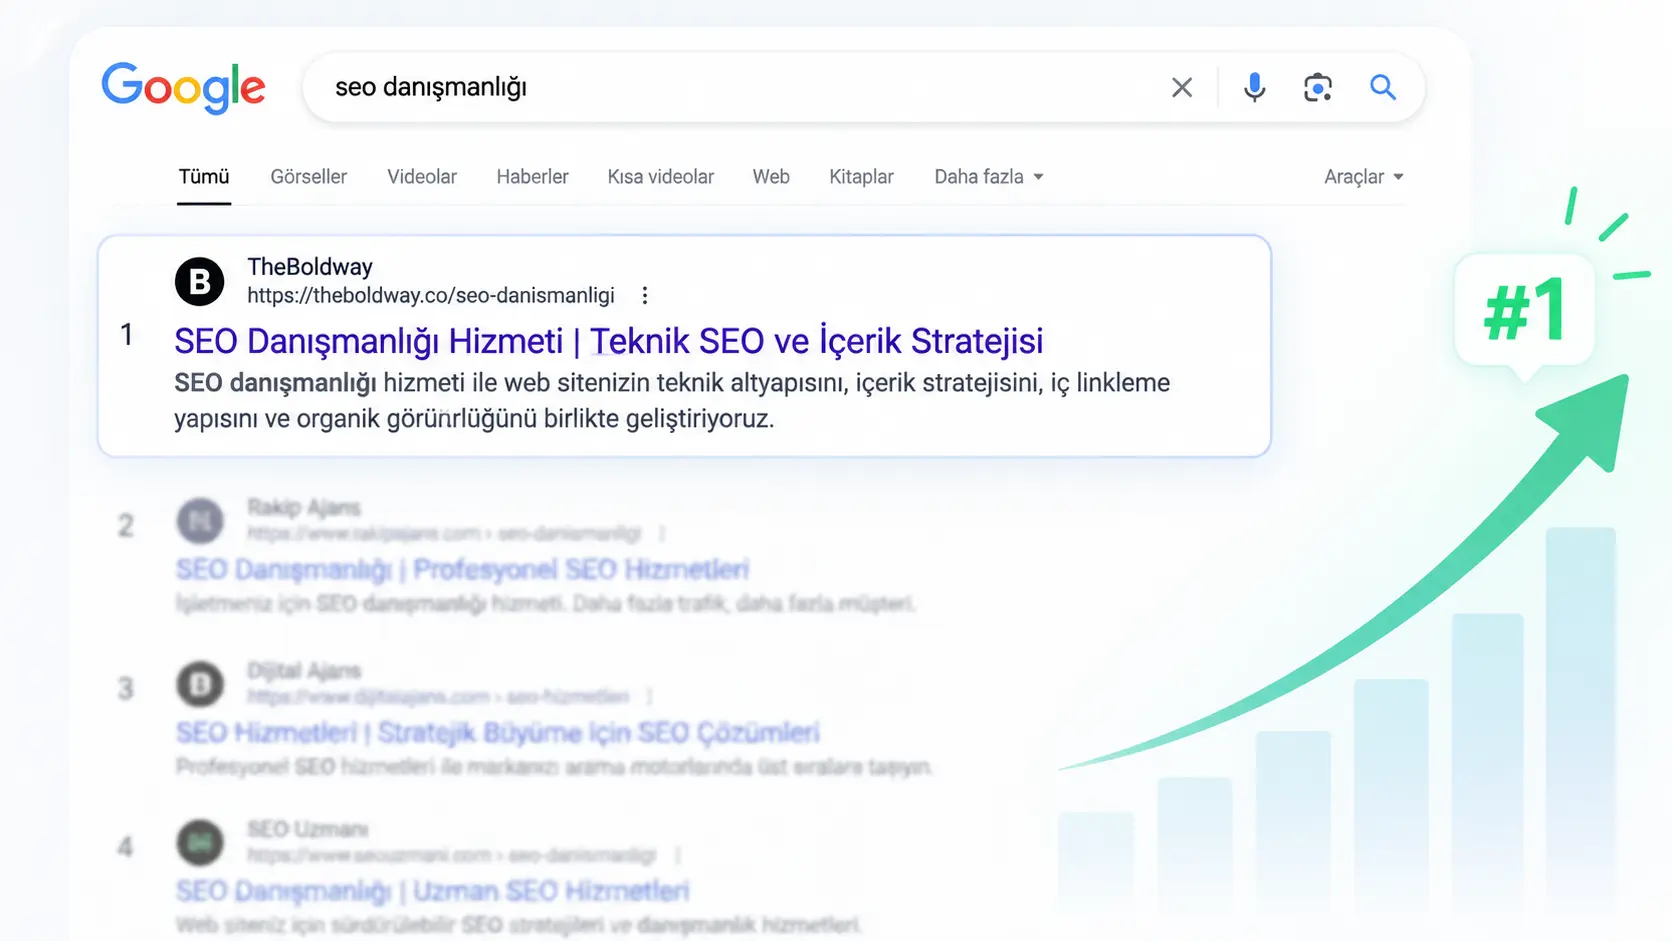
Task: Select the Tümü tab
Action: click(204, 177)
